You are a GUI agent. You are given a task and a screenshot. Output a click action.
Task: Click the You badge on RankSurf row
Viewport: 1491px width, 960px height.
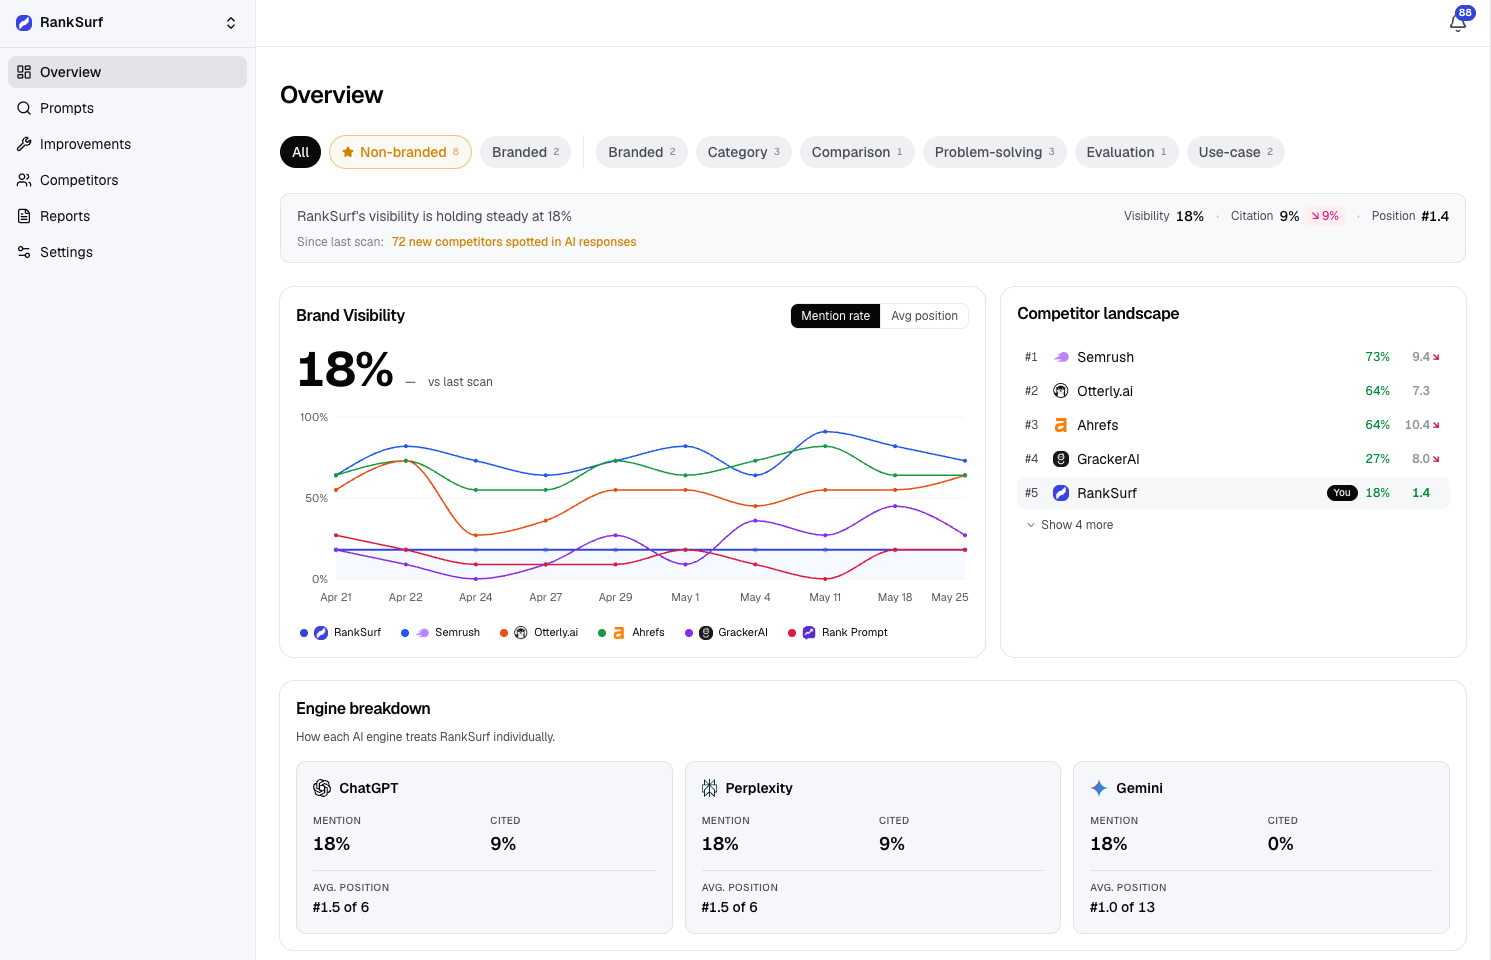click(x=1342, y=493)
